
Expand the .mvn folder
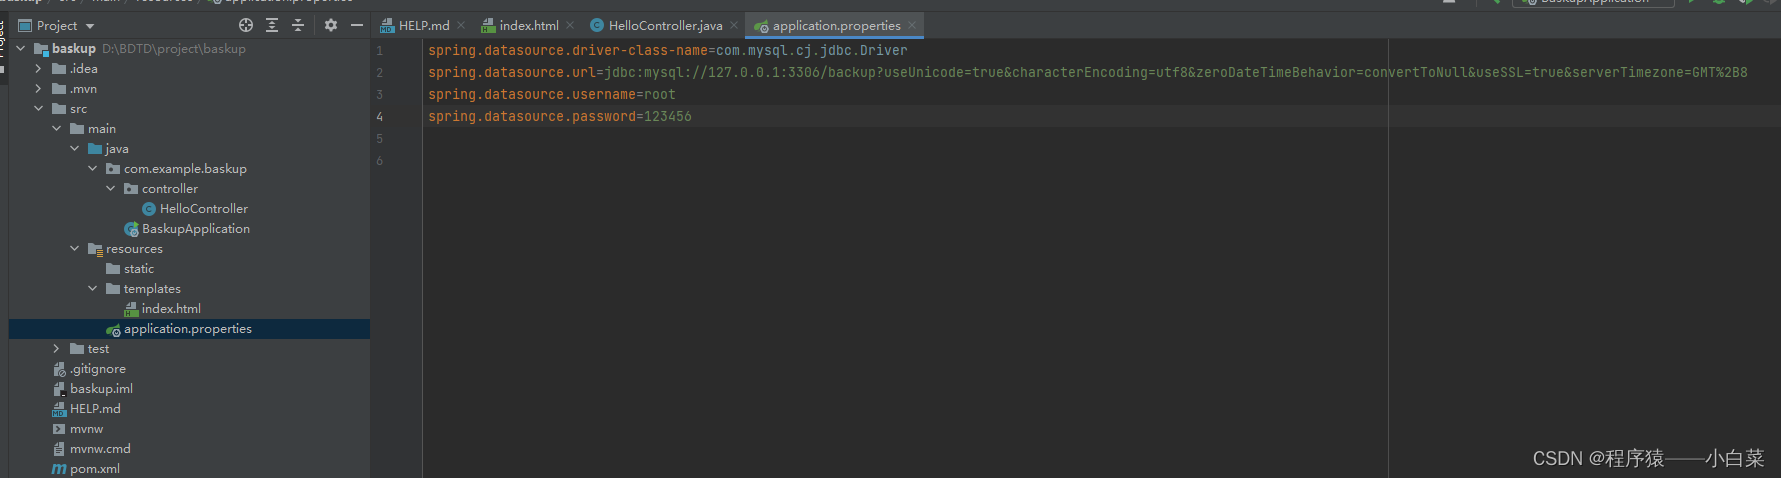pos(39,88)
